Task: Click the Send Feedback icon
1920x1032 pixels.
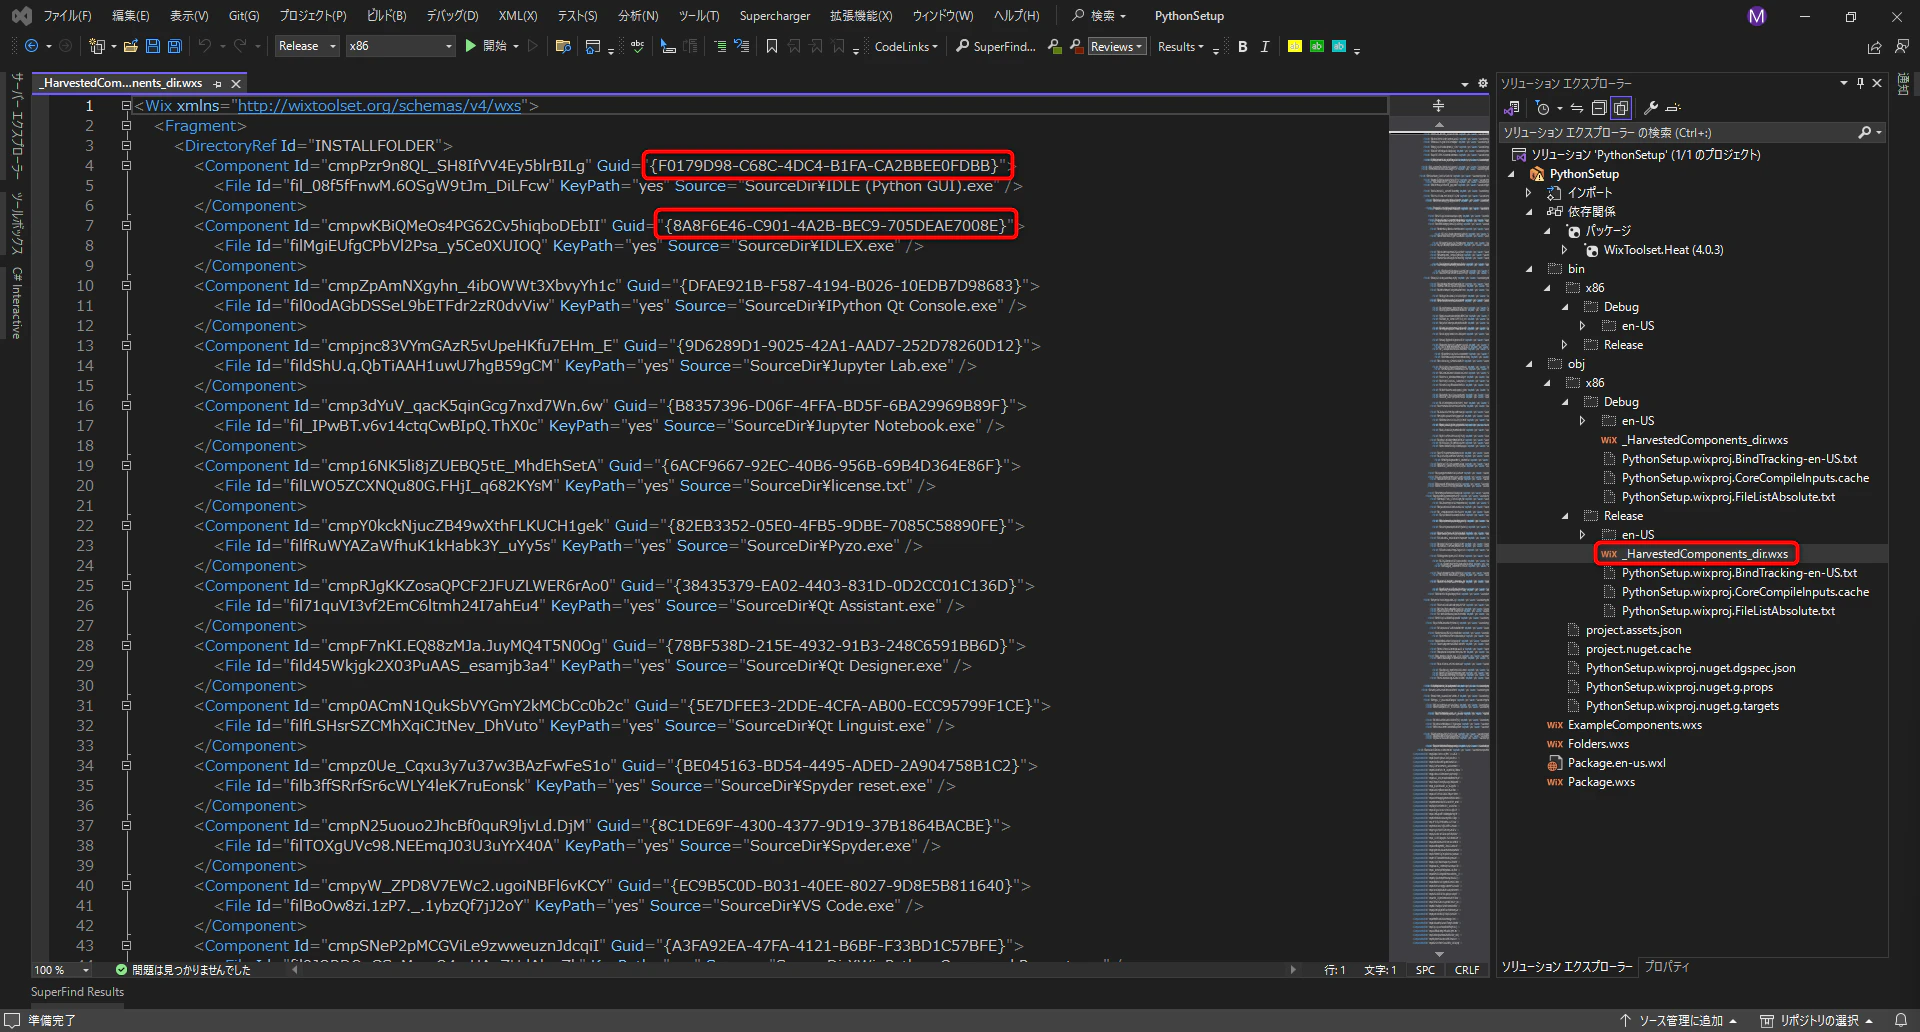Action: pyautogui.click(x=1901, y=47)
